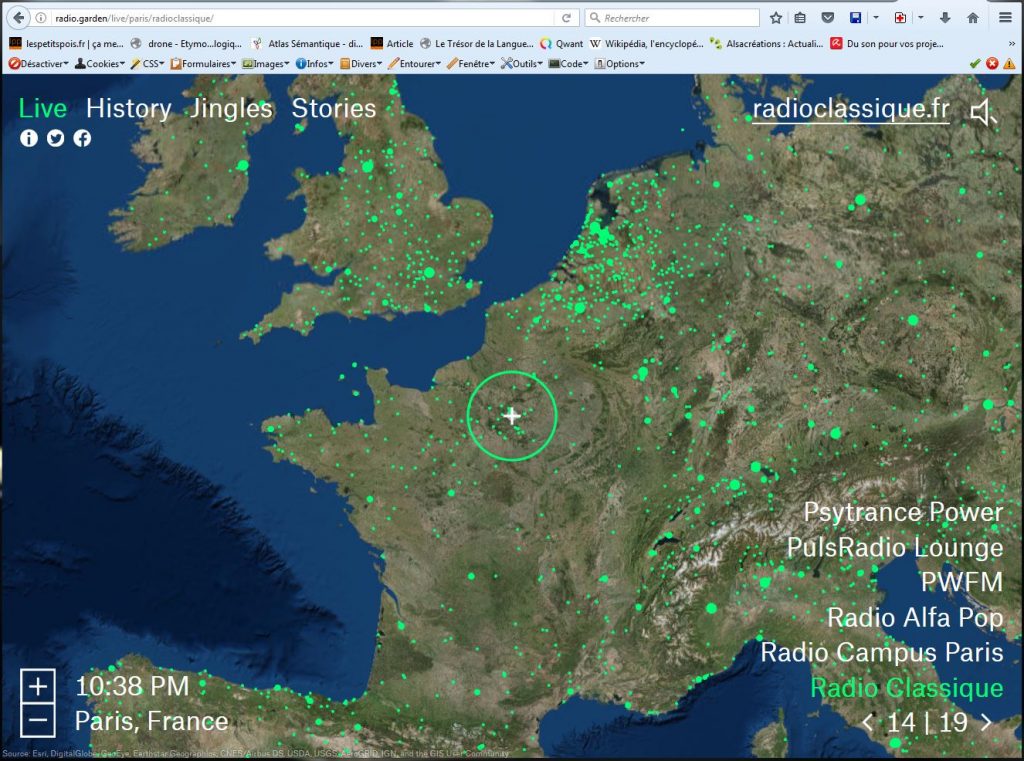
Task: Bookmark this page with the star icon
Action: pyautogui.click(x=776, y=18)
